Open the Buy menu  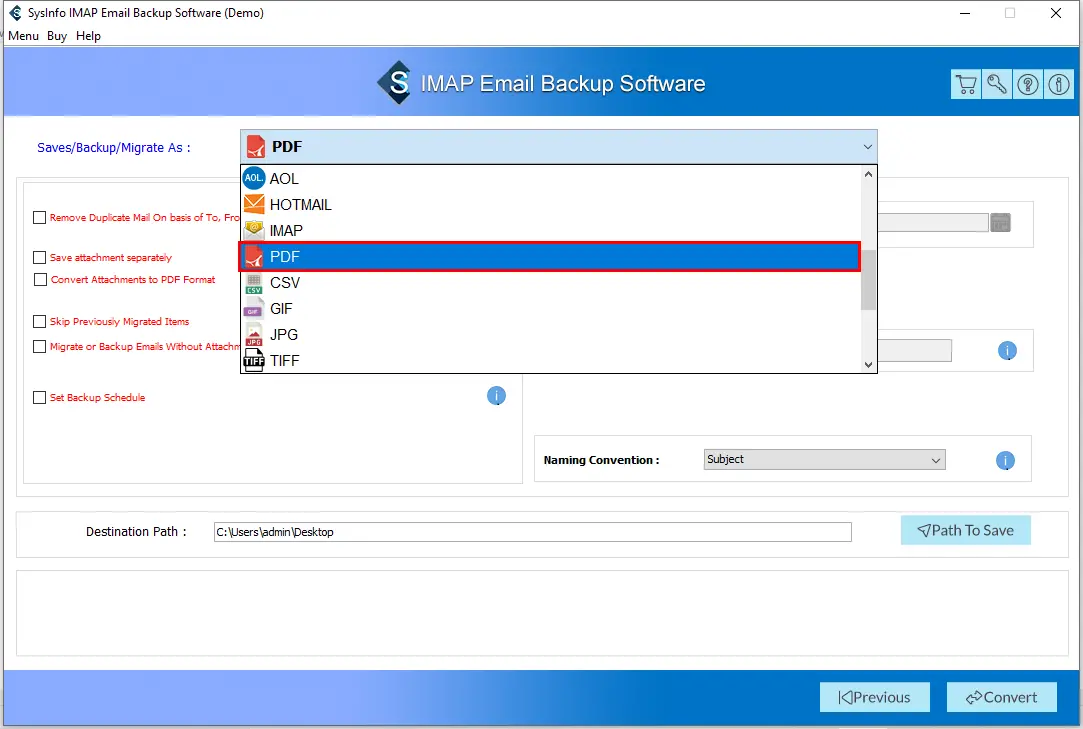tap(57, 36)
